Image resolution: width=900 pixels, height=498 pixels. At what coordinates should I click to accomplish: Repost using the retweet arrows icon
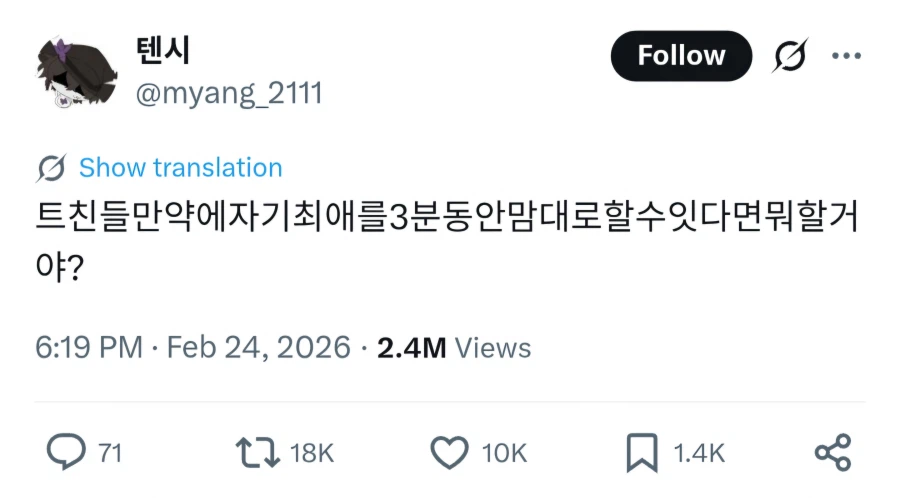point(256,453)
